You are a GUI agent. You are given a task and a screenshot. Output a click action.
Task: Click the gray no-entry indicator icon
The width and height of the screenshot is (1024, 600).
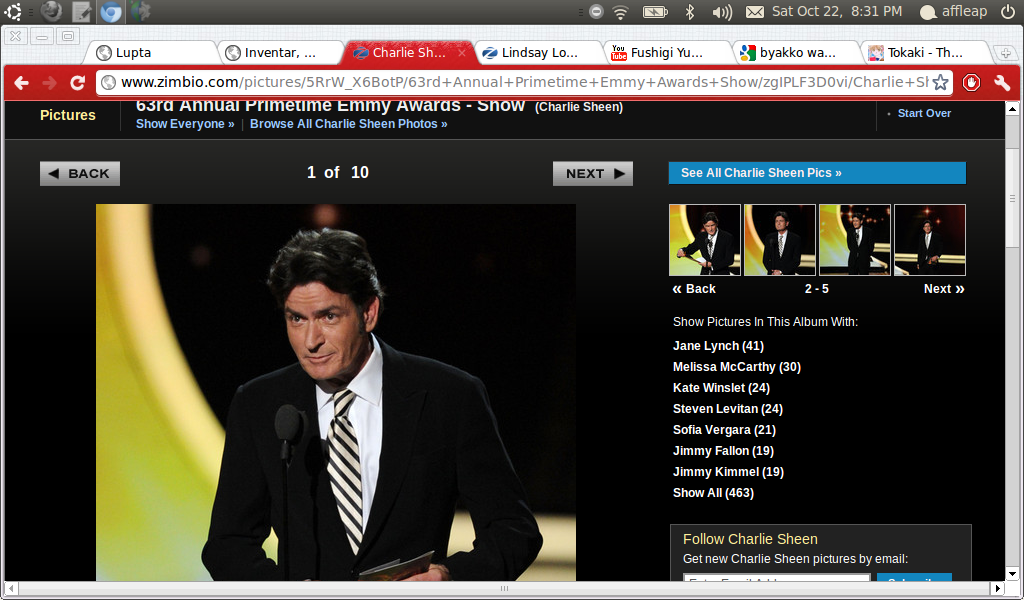pos(596,11)
